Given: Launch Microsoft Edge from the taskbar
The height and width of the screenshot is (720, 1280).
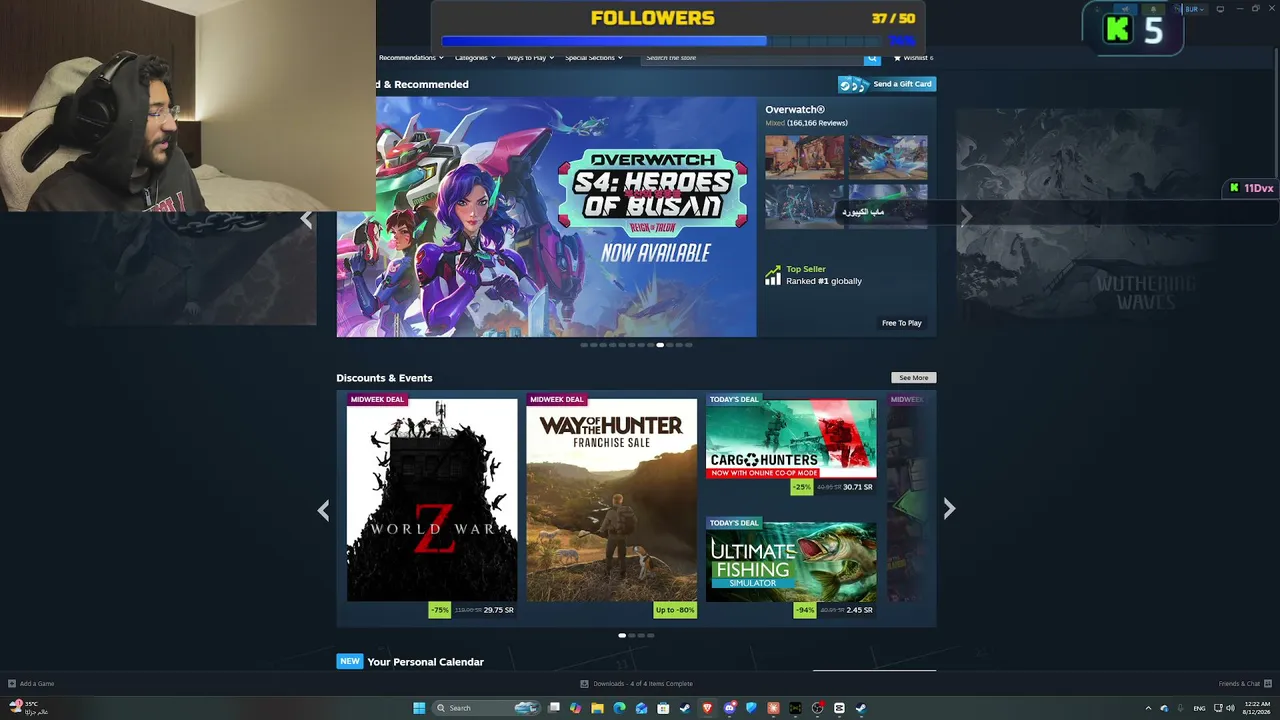Looking at the screenshot, I should point(619,708).
